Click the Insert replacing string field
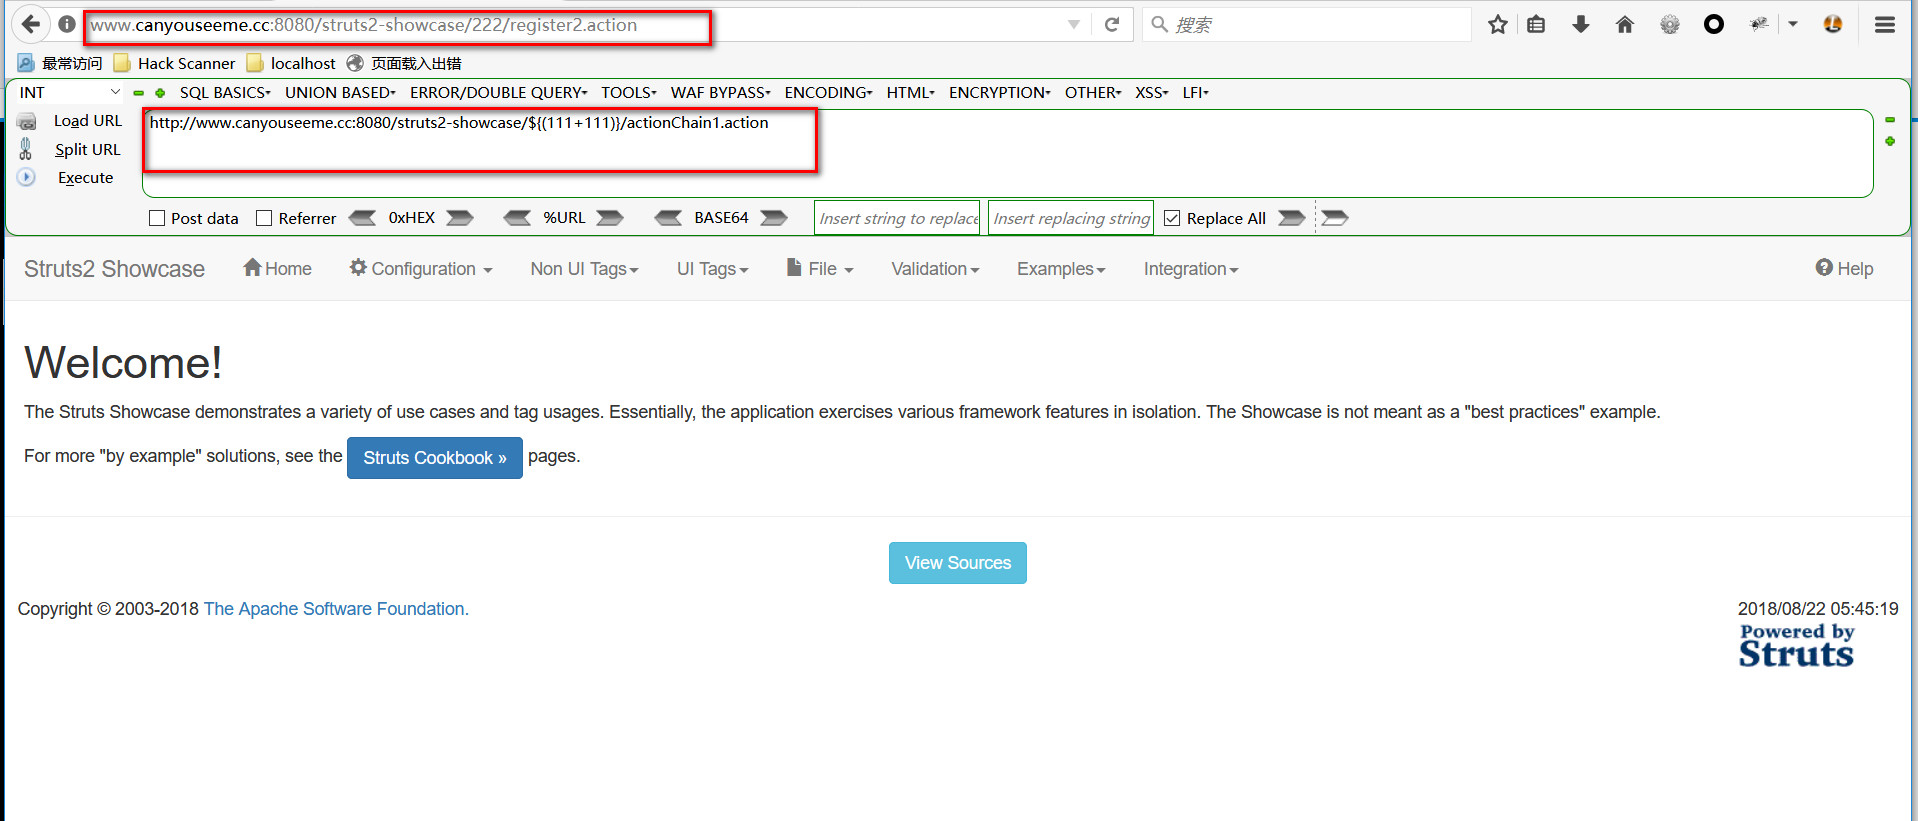Viewport: 1918px width, 821px height. (x=1071, y=218)
